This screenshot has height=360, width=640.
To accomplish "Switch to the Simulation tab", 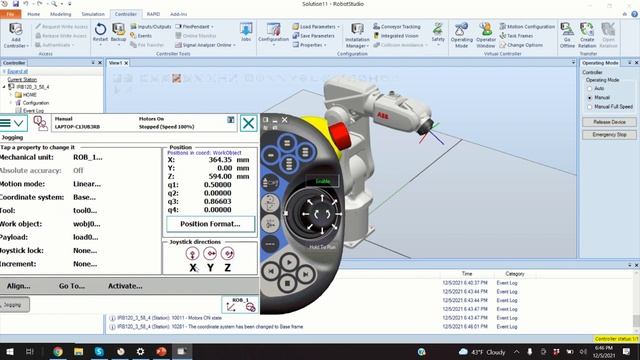I will pyautogui.click(x=93, y=14).
